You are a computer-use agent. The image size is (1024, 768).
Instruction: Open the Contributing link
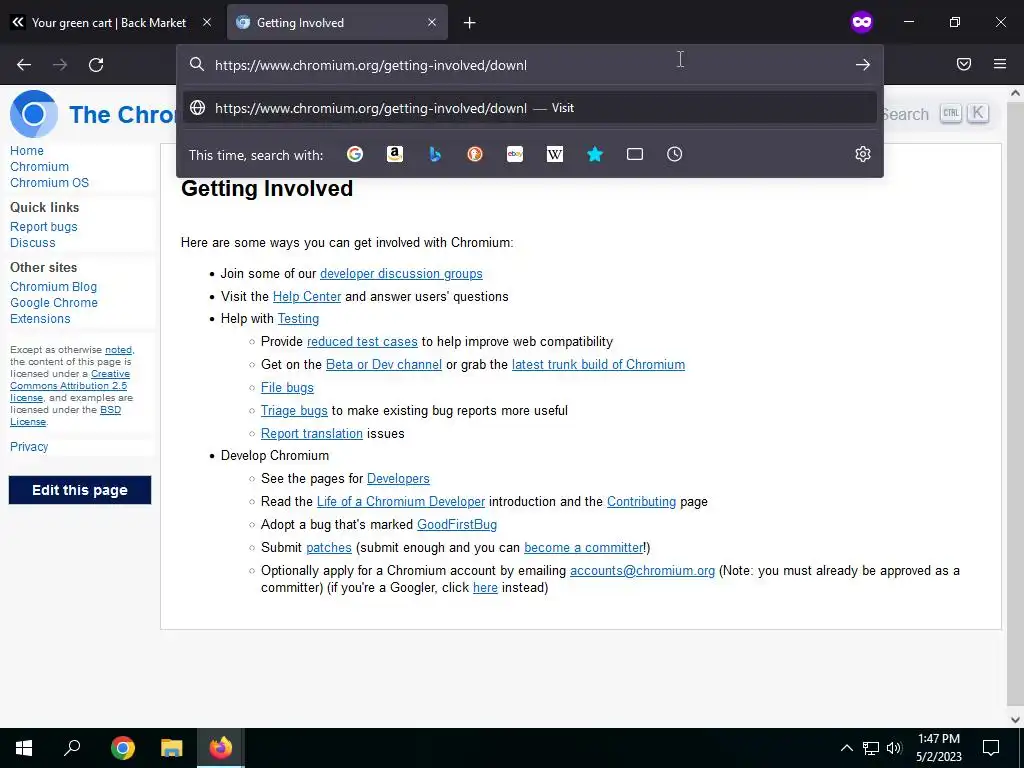(641, 502)
